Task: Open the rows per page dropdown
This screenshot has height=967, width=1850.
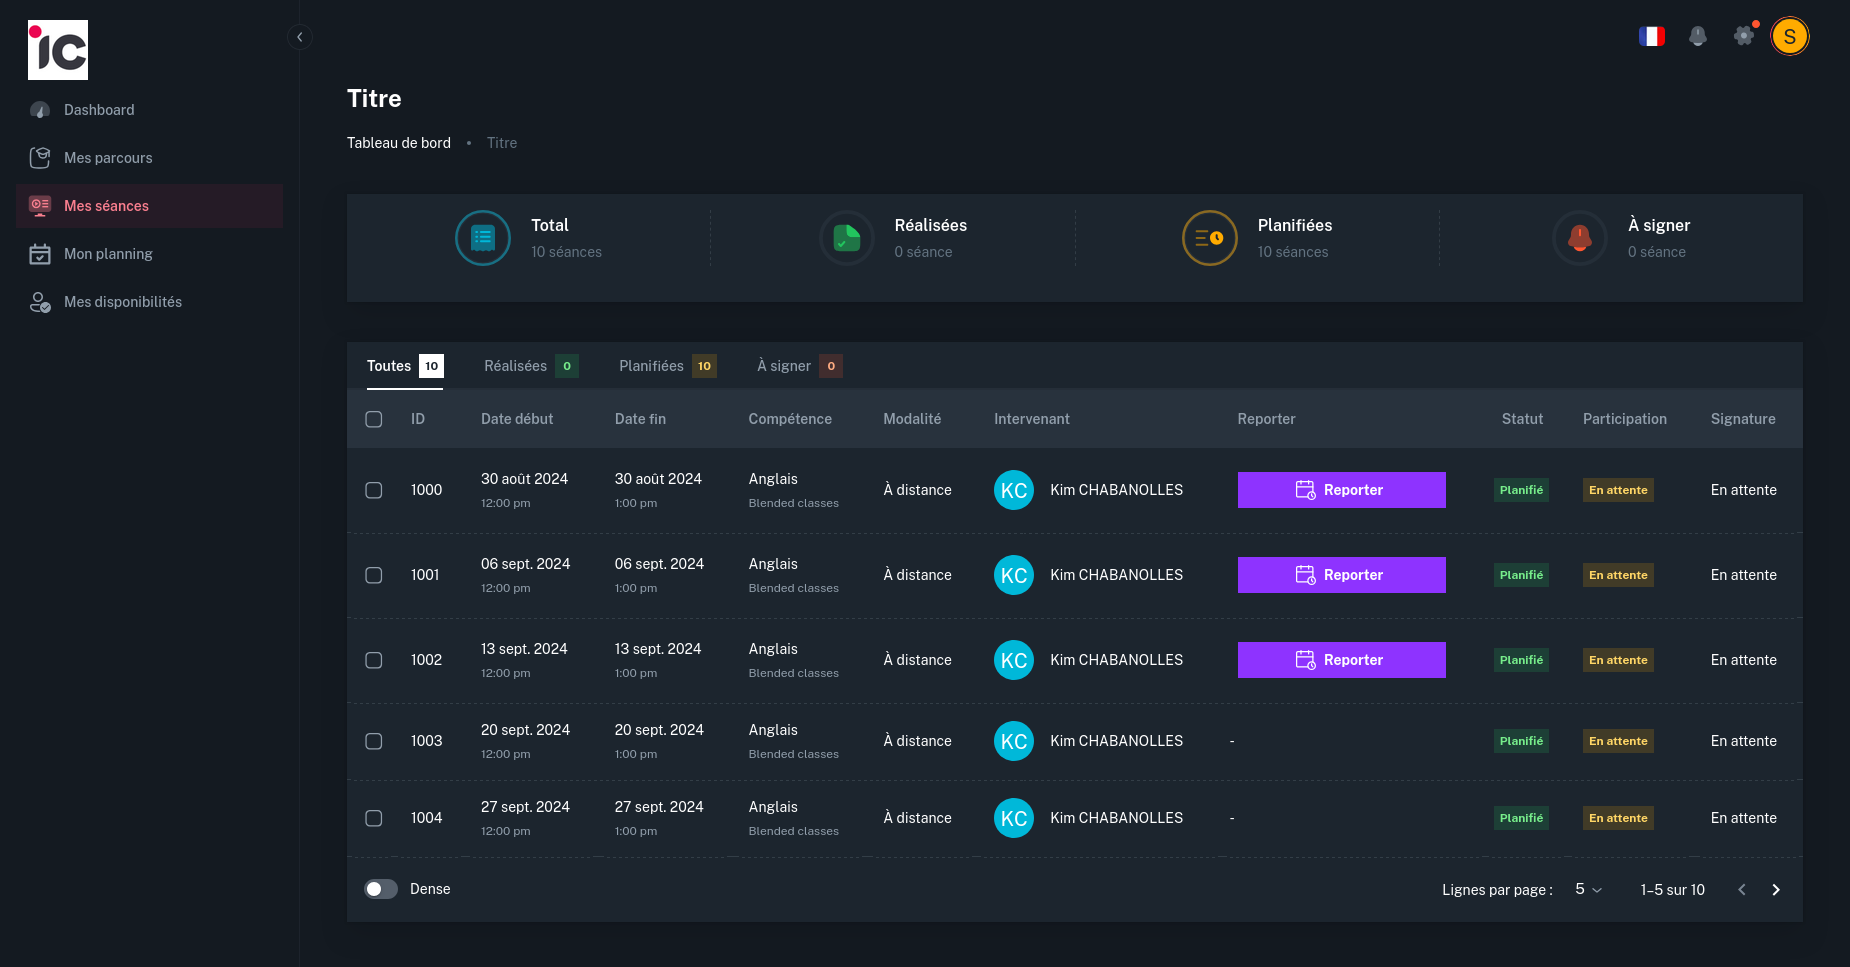Action: click(x=1588, y=889)
